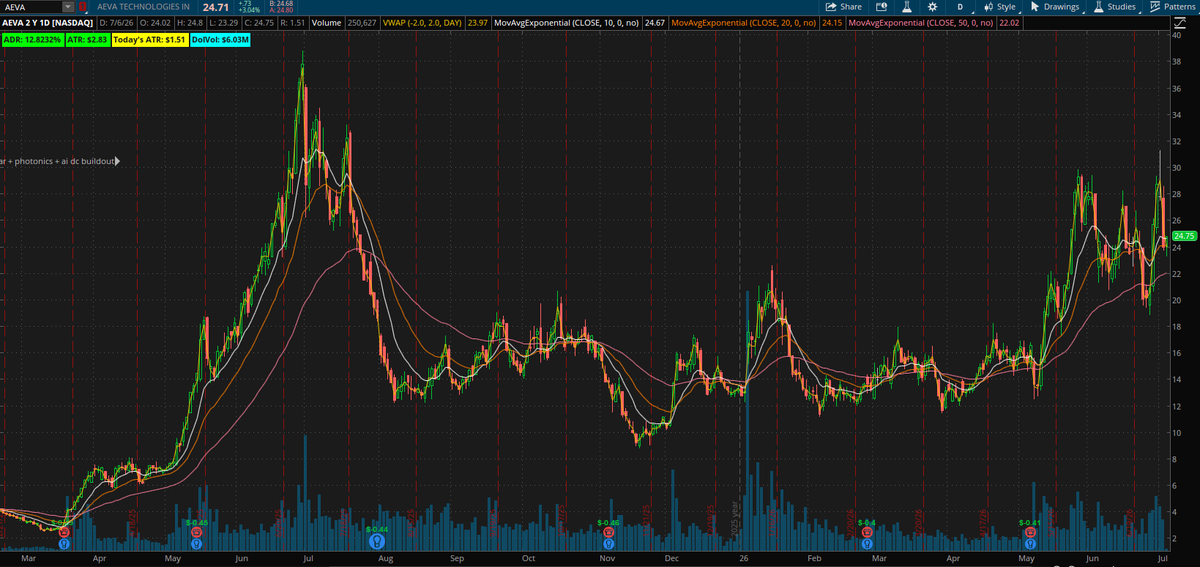Click the red earnings call icon under $-0.45

pyautogui.click(x=196, y=534)
